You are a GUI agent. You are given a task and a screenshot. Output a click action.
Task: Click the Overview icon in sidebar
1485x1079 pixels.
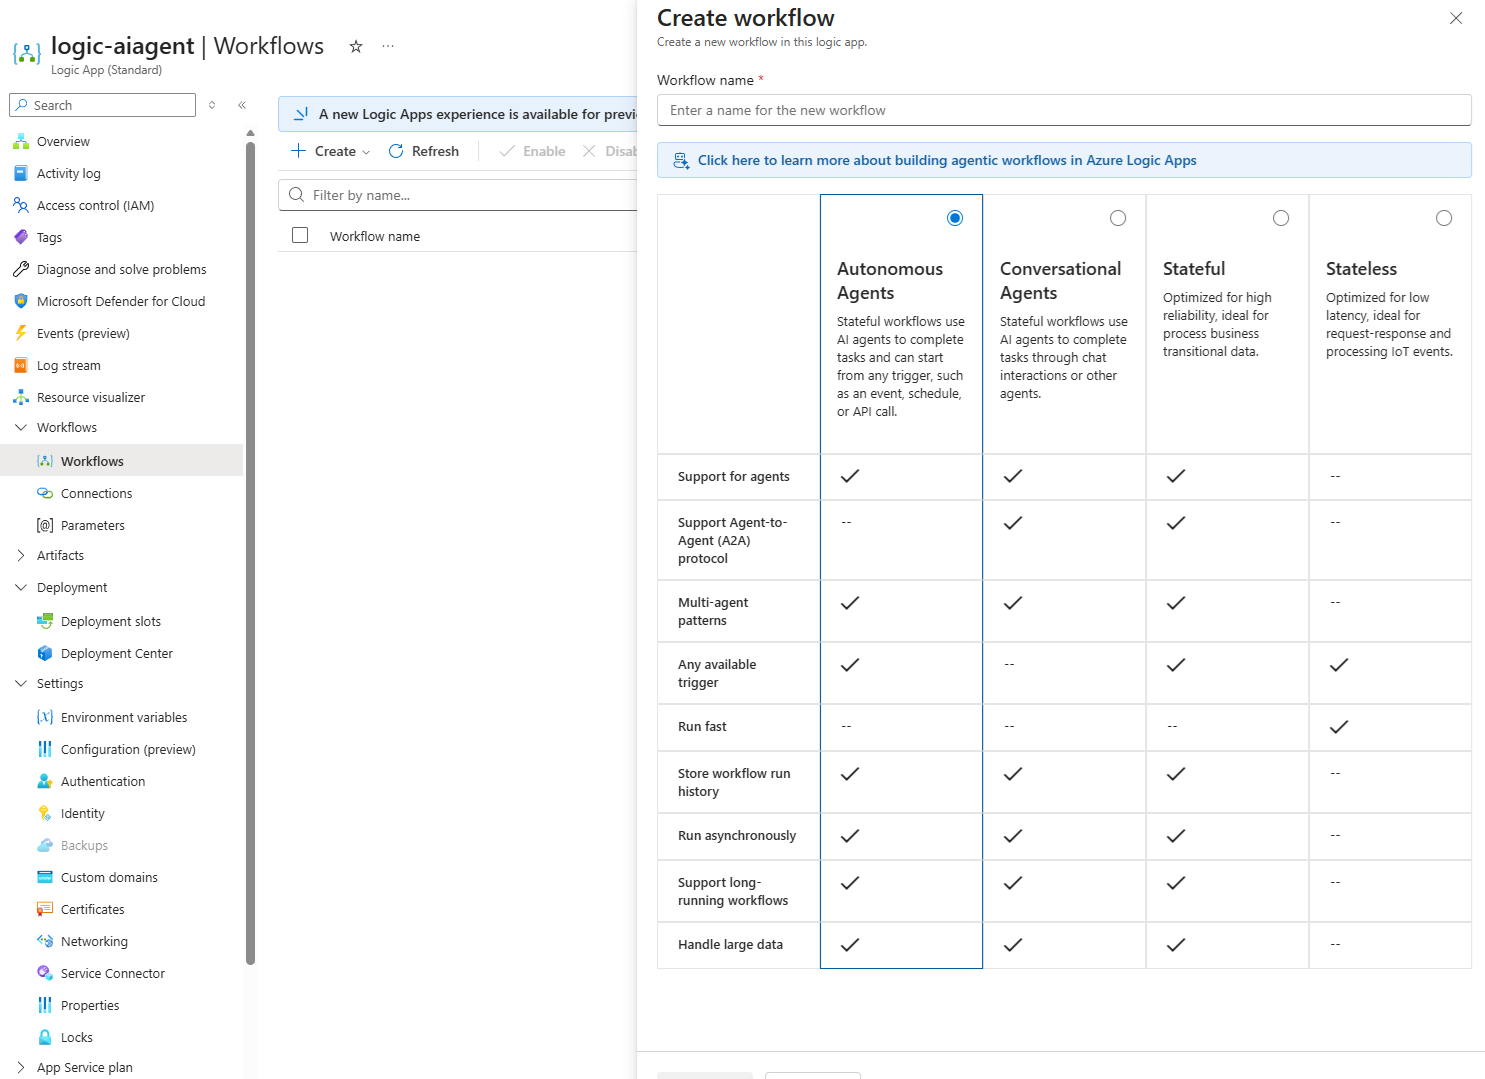coord(21,142)
